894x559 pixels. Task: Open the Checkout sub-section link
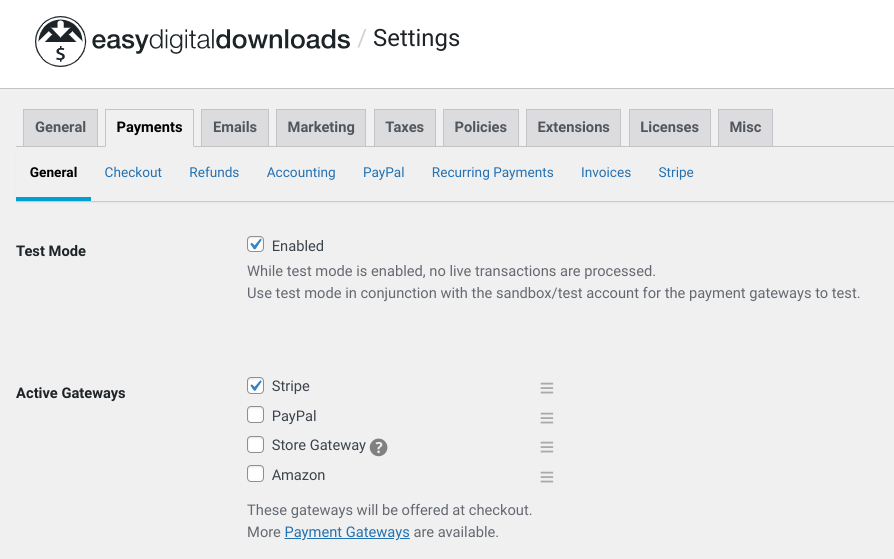point(133,172)
